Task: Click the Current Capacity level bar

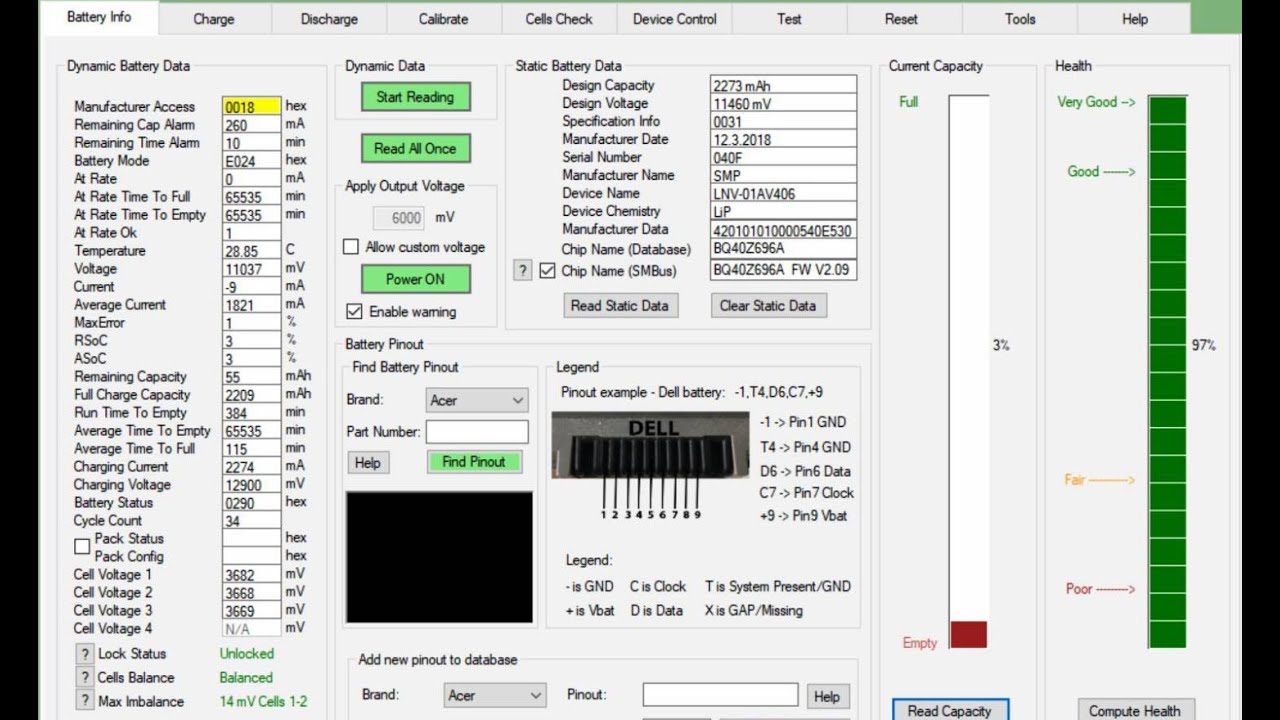Action: (x=968, y=372)
